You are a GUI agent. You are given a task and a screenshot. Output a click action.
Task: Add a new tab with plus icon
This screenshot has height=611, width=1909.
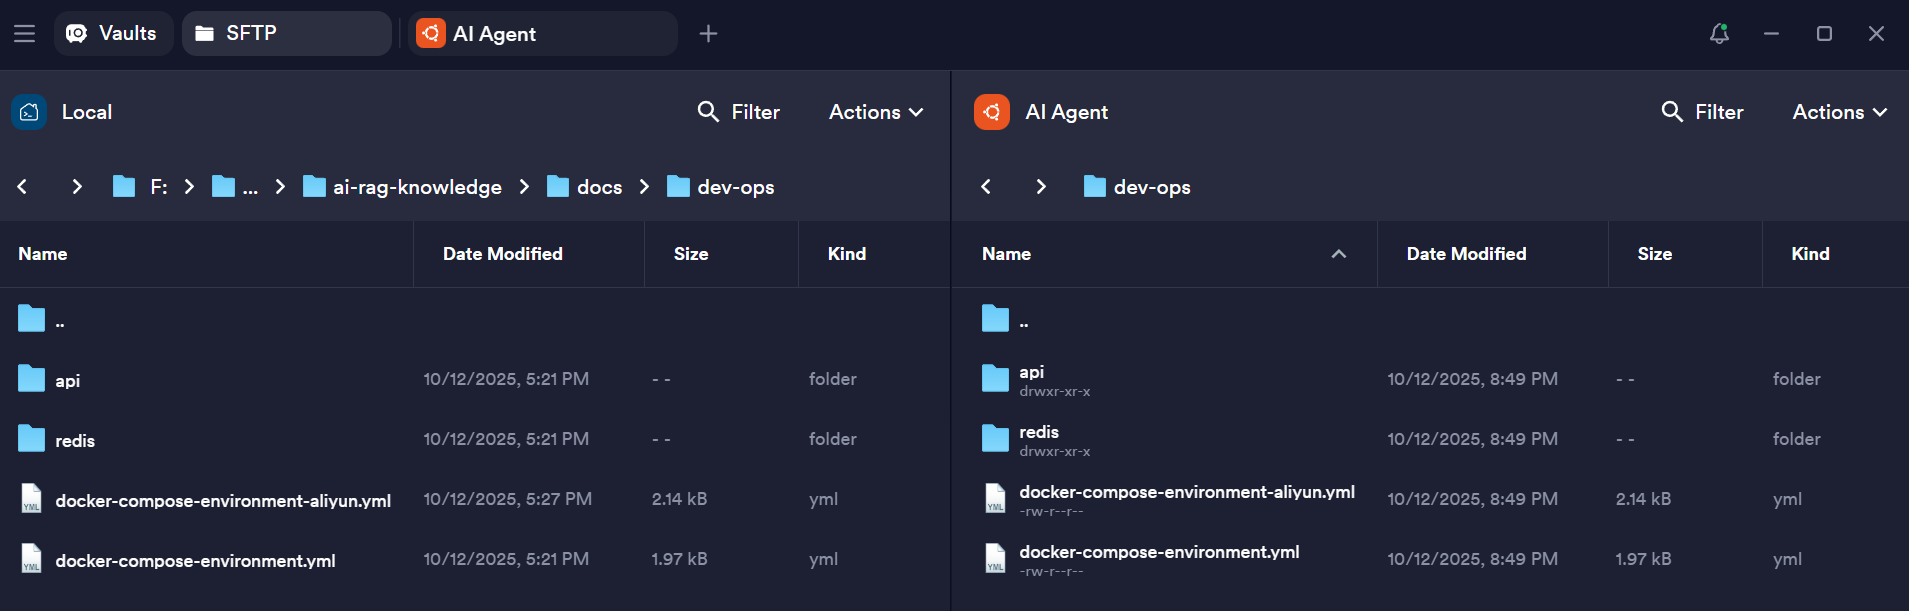pos(708,34)
